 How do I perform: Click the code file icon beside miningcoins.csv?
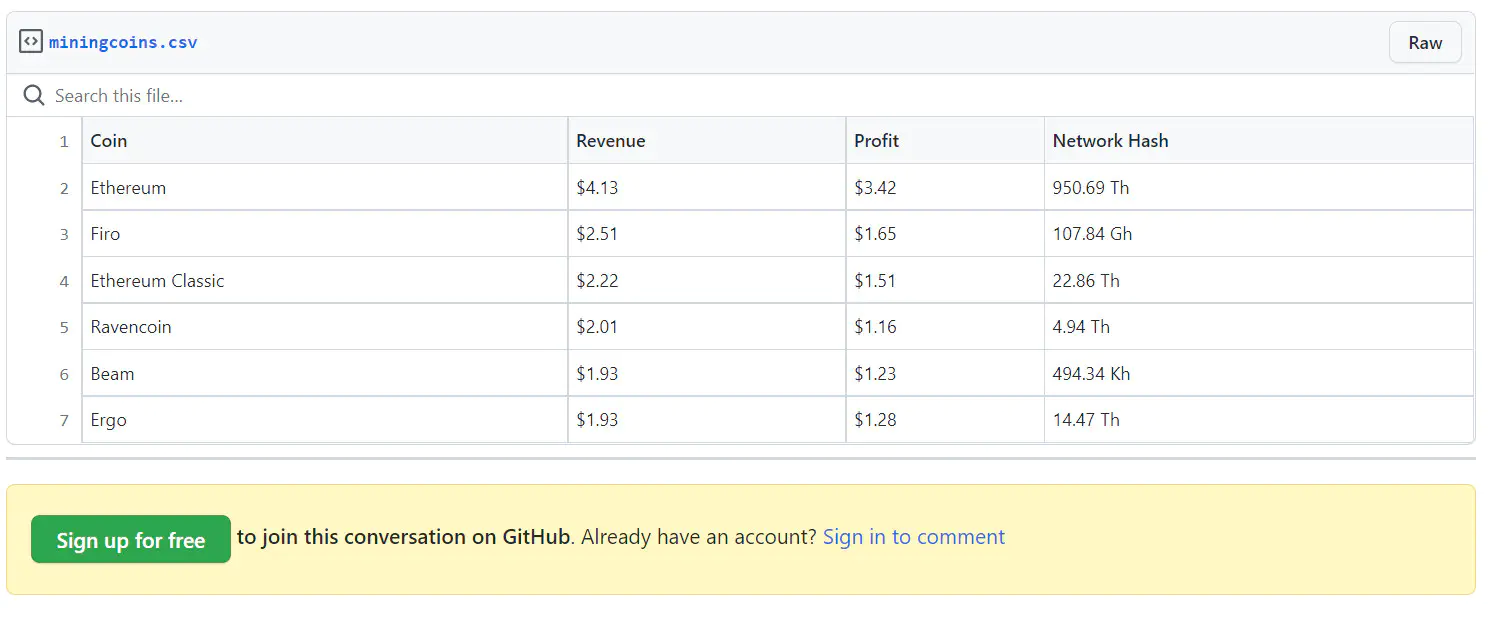click(x=31, y=42)
